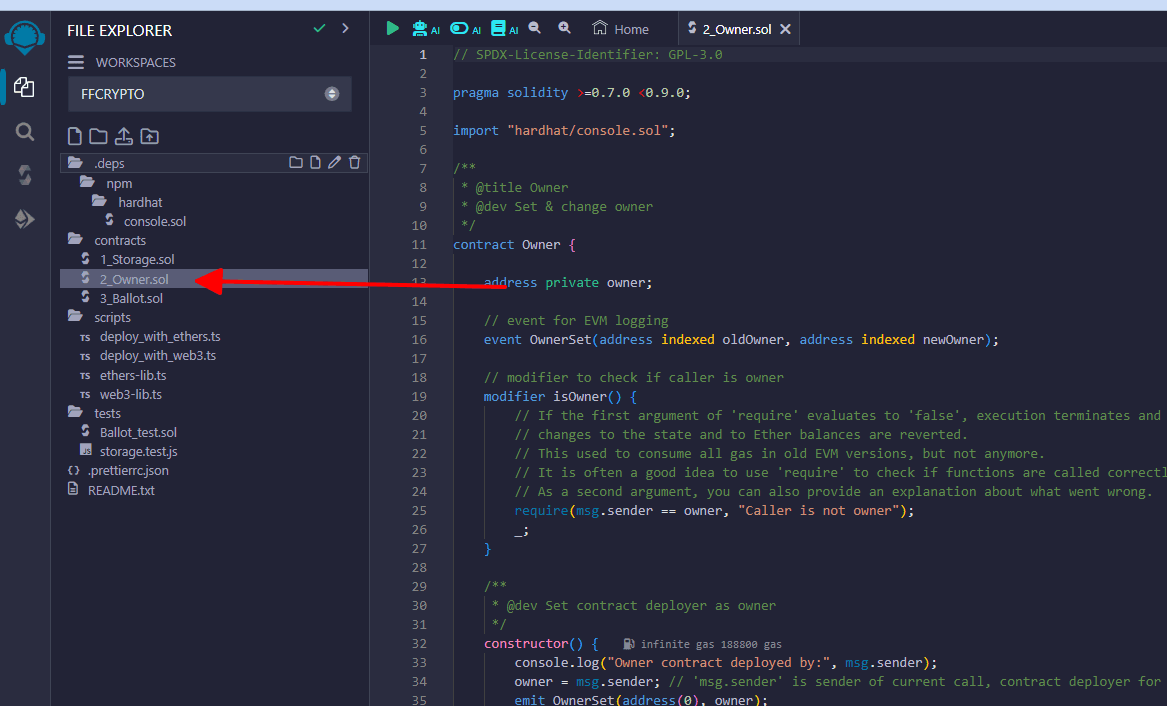Click line number 11 in the gutter

(419, 245)
